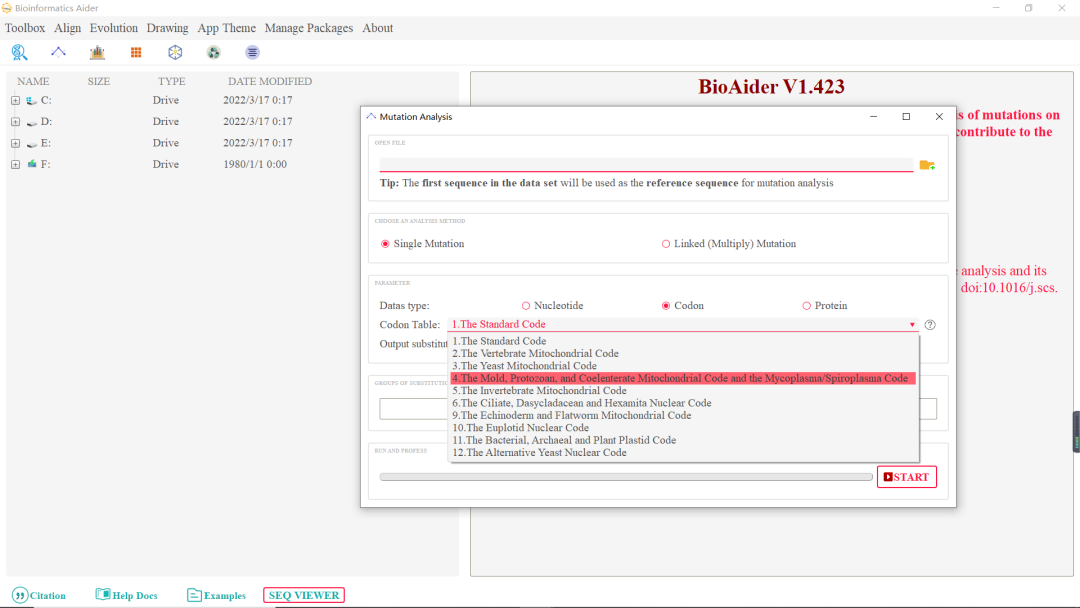Image resolution: width=1080 pixels, height=608 pixels.
Task: Choose the Codon data type
Action: [x=665, y=306]
